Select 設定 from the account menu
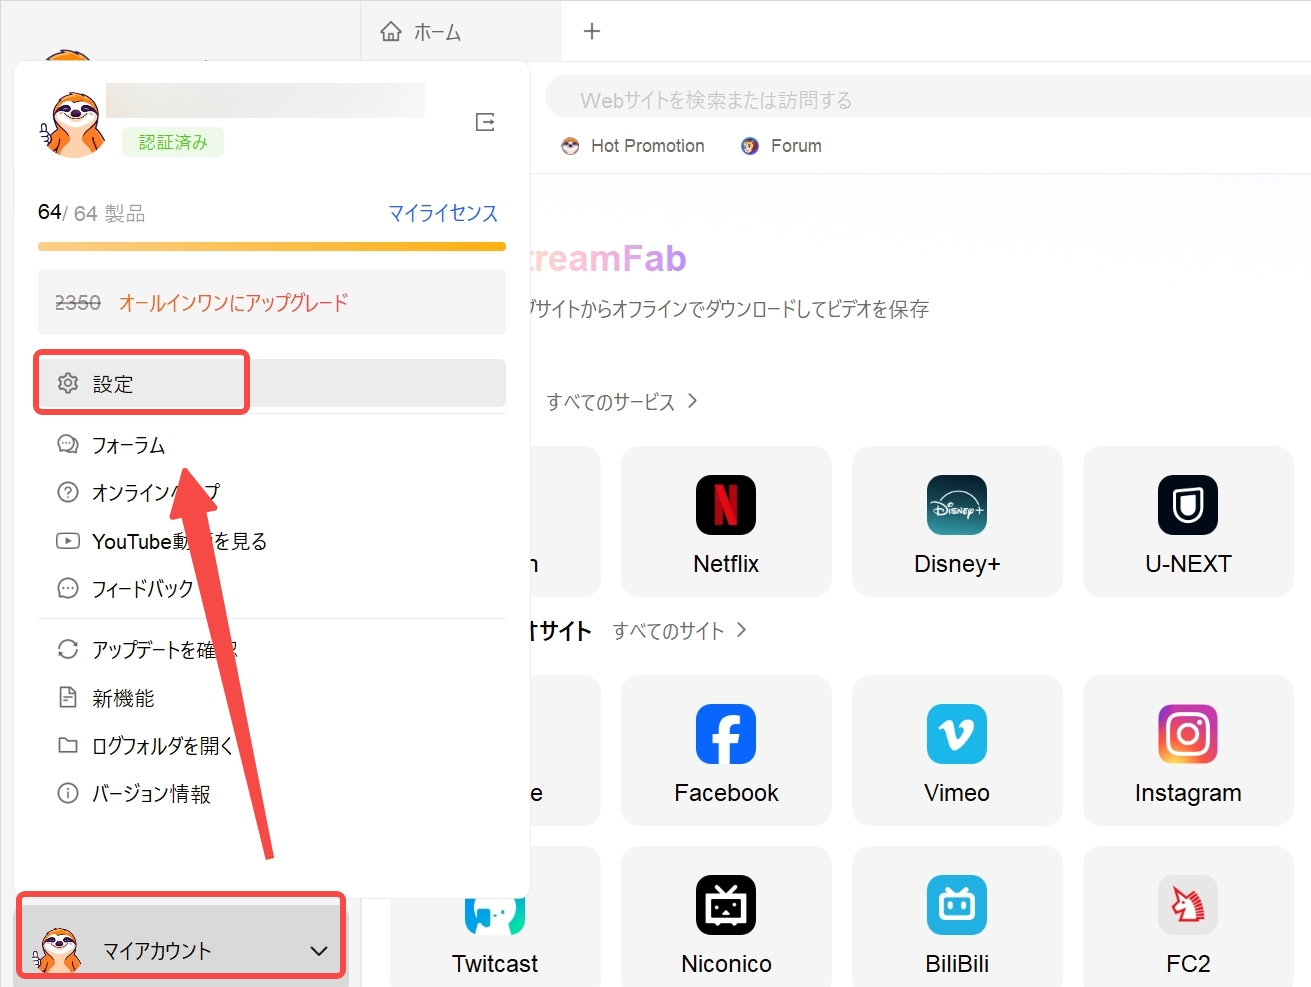1311x987 pixels. [x=272, y=383]
